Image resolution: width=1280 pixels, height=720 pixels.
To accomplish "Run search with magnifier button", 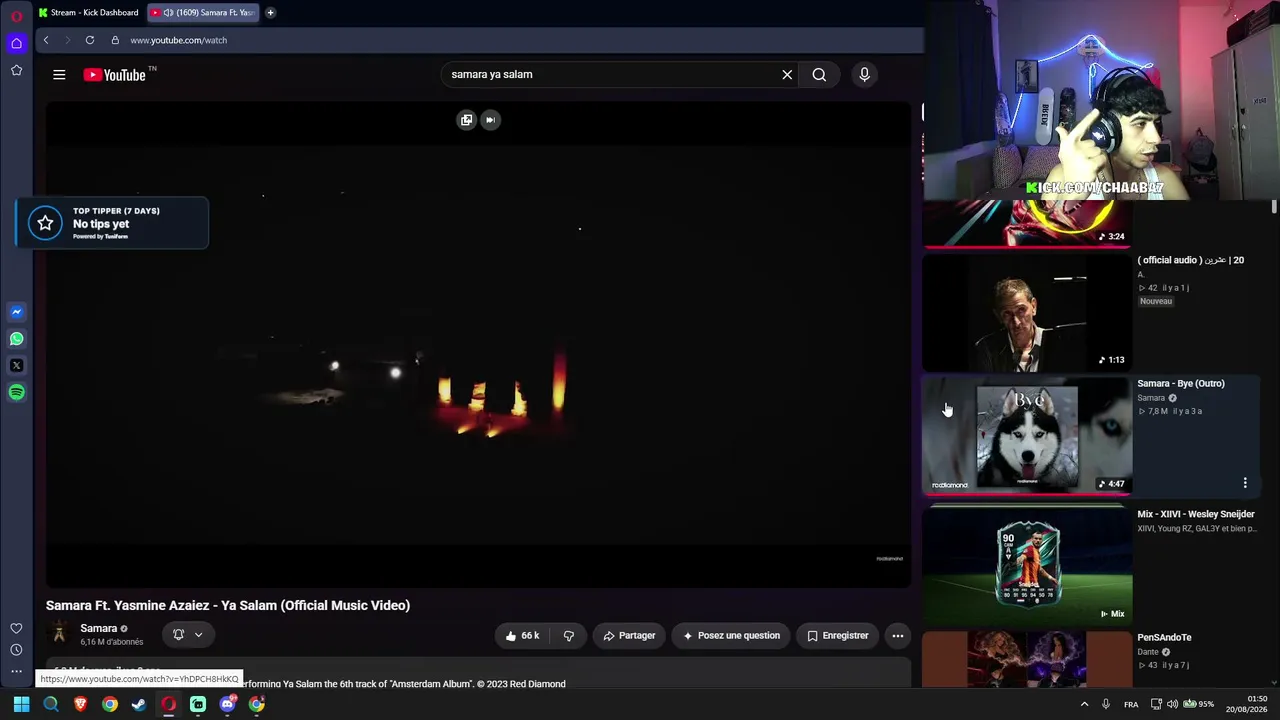I will pos(819,75).
